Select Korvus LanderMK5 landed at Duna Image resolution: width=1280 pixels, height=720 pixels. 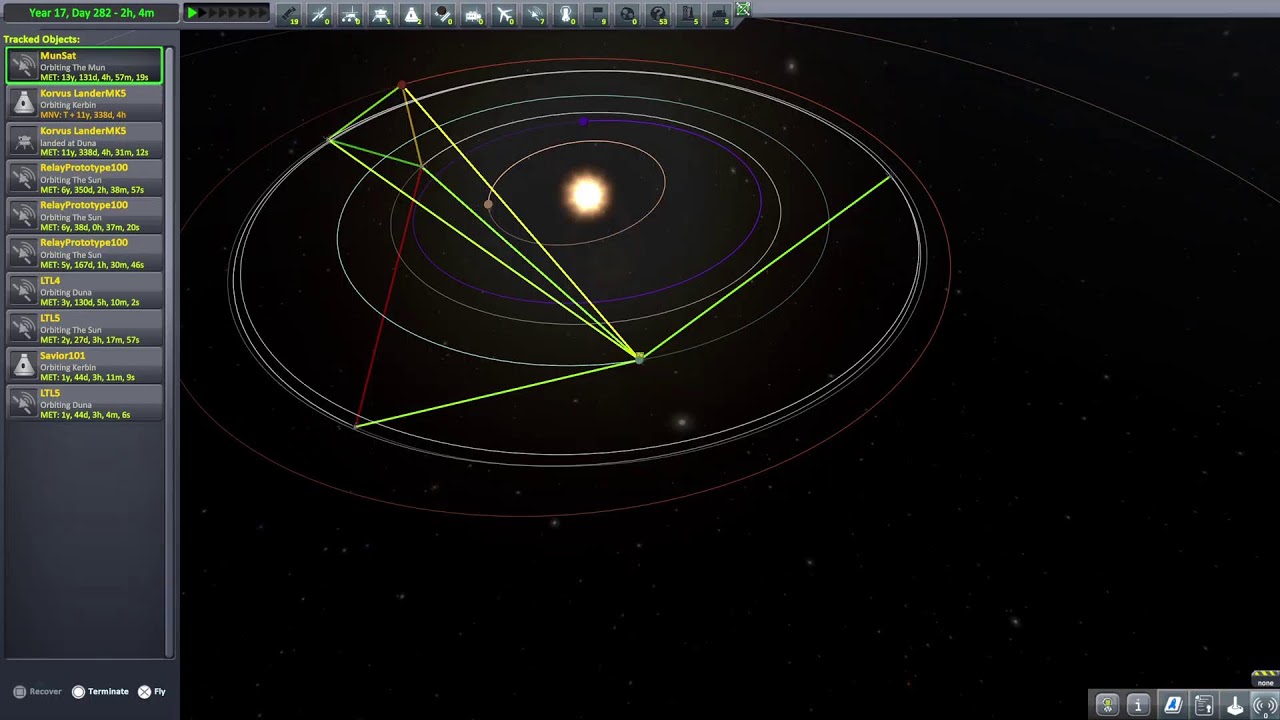[x=84, y=140]
